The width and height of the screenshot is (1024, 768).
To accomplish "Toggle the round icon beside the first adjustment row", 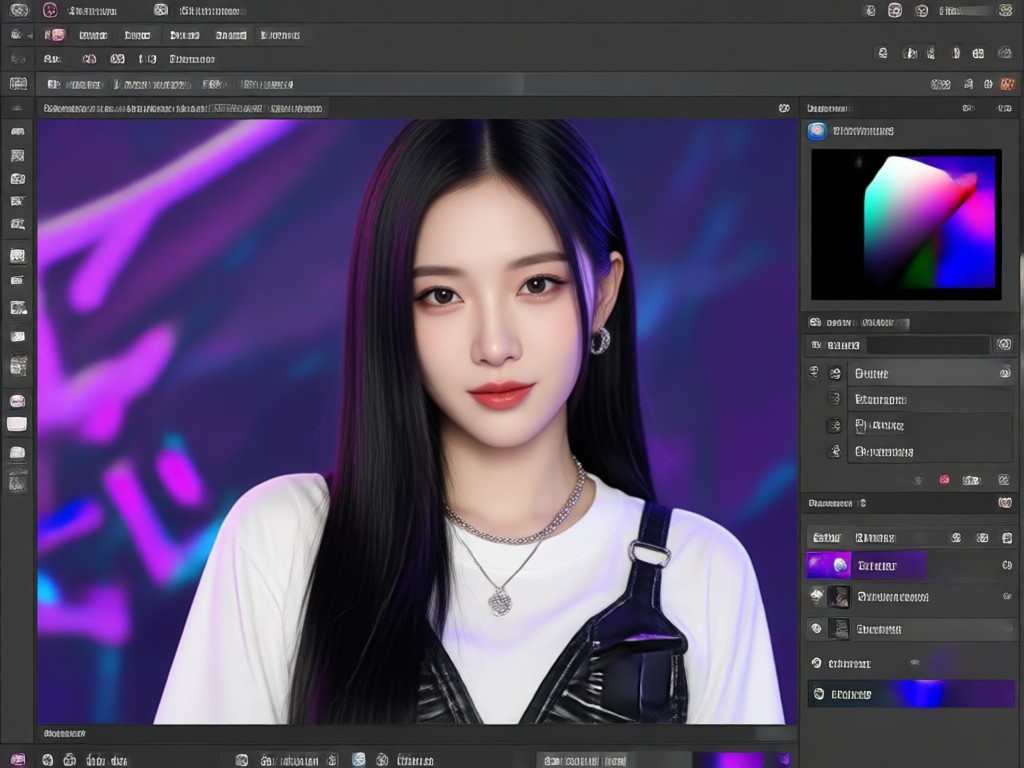I will click(835, 374).
